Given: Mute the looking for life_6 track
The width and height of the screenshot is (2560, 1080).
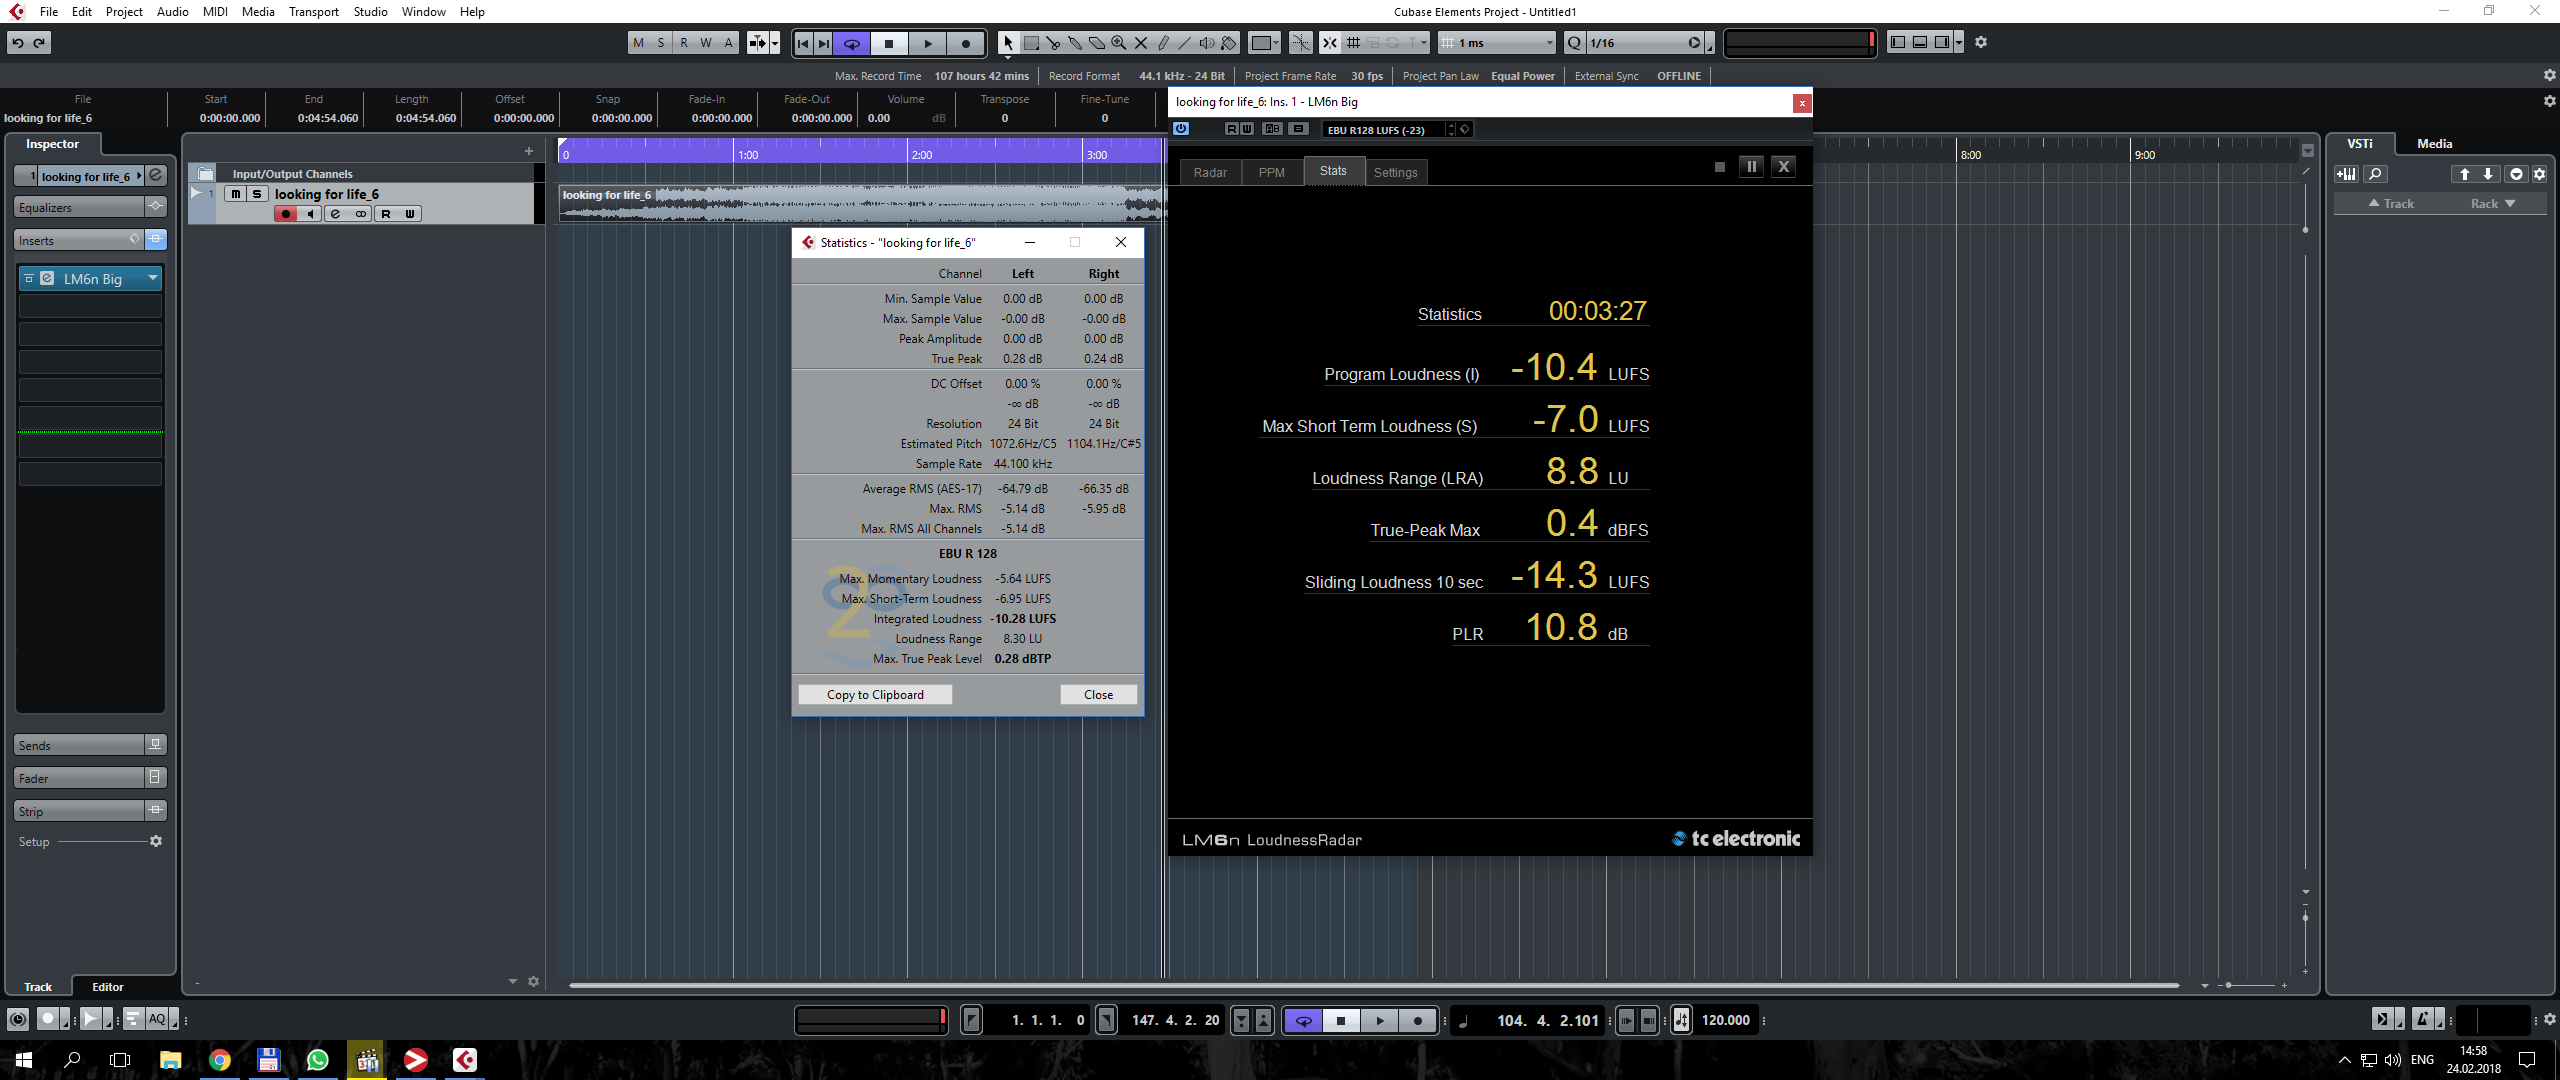Looking at the screenshot, I should click(x=236, y=194).
